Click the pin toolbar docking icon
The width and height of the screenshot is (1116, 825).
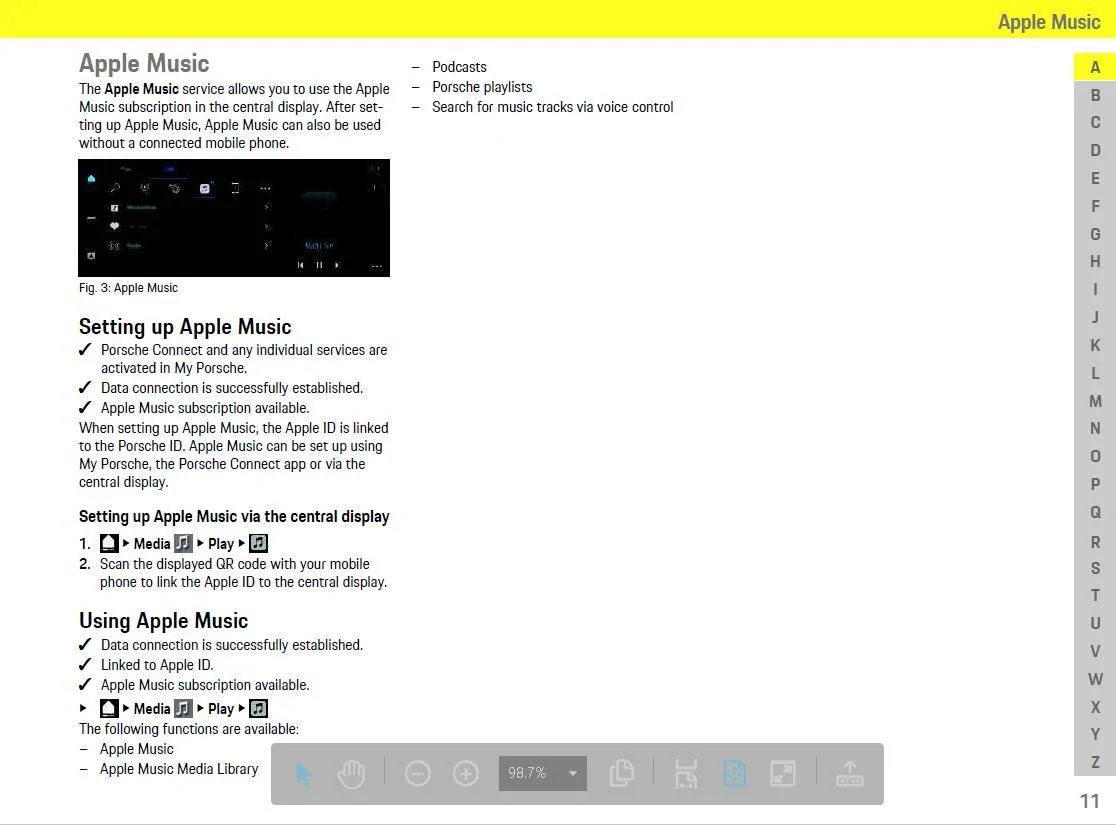pos(850,774)
